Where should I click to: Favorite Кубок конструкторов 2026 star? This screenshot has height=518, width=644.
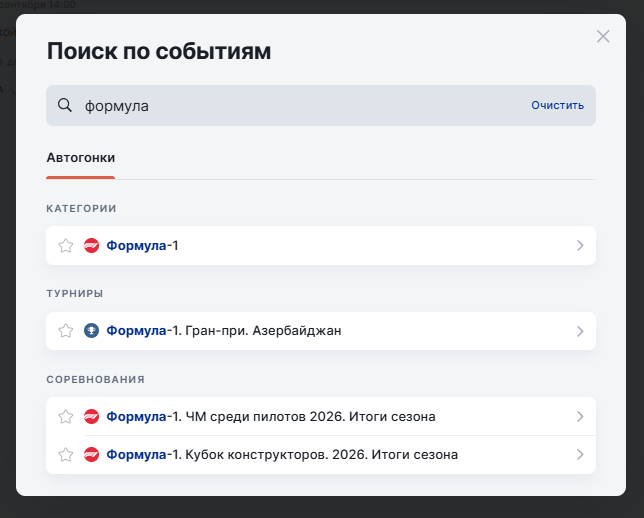pos(65,455)
